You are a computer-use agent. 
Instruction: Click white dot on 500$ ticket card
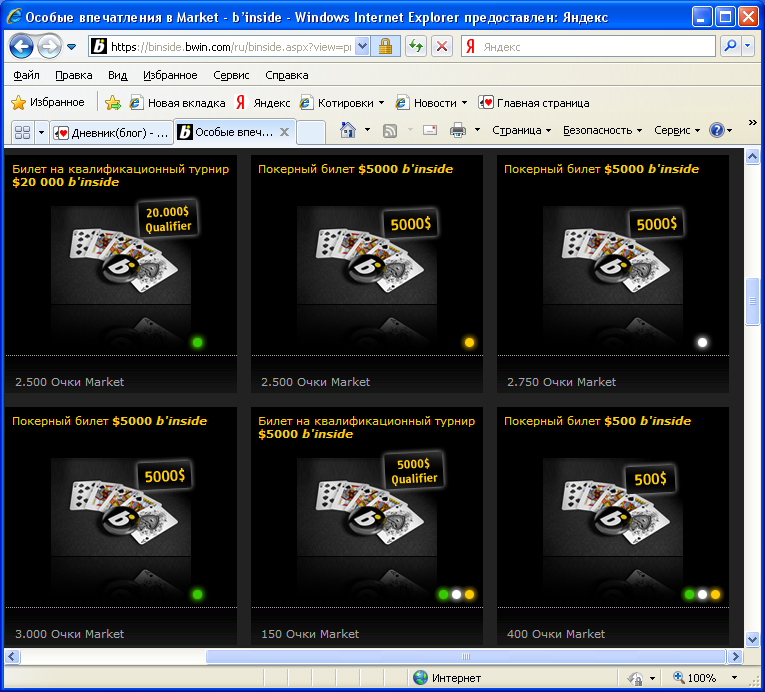coord(702,594)
